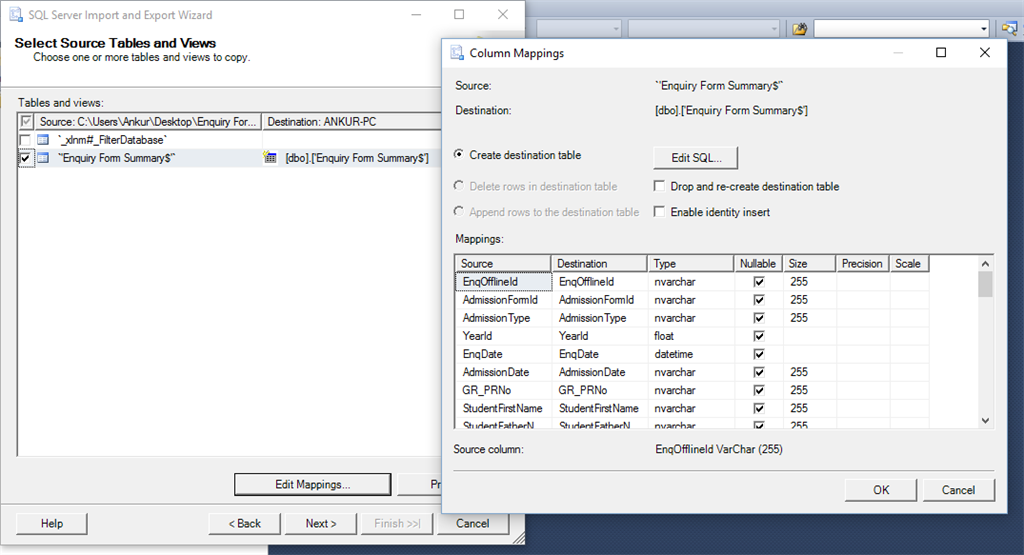The width and height of the screenshot is (1024, 555).
Task: Select Create destination table radio button
Action: point(459,155)
